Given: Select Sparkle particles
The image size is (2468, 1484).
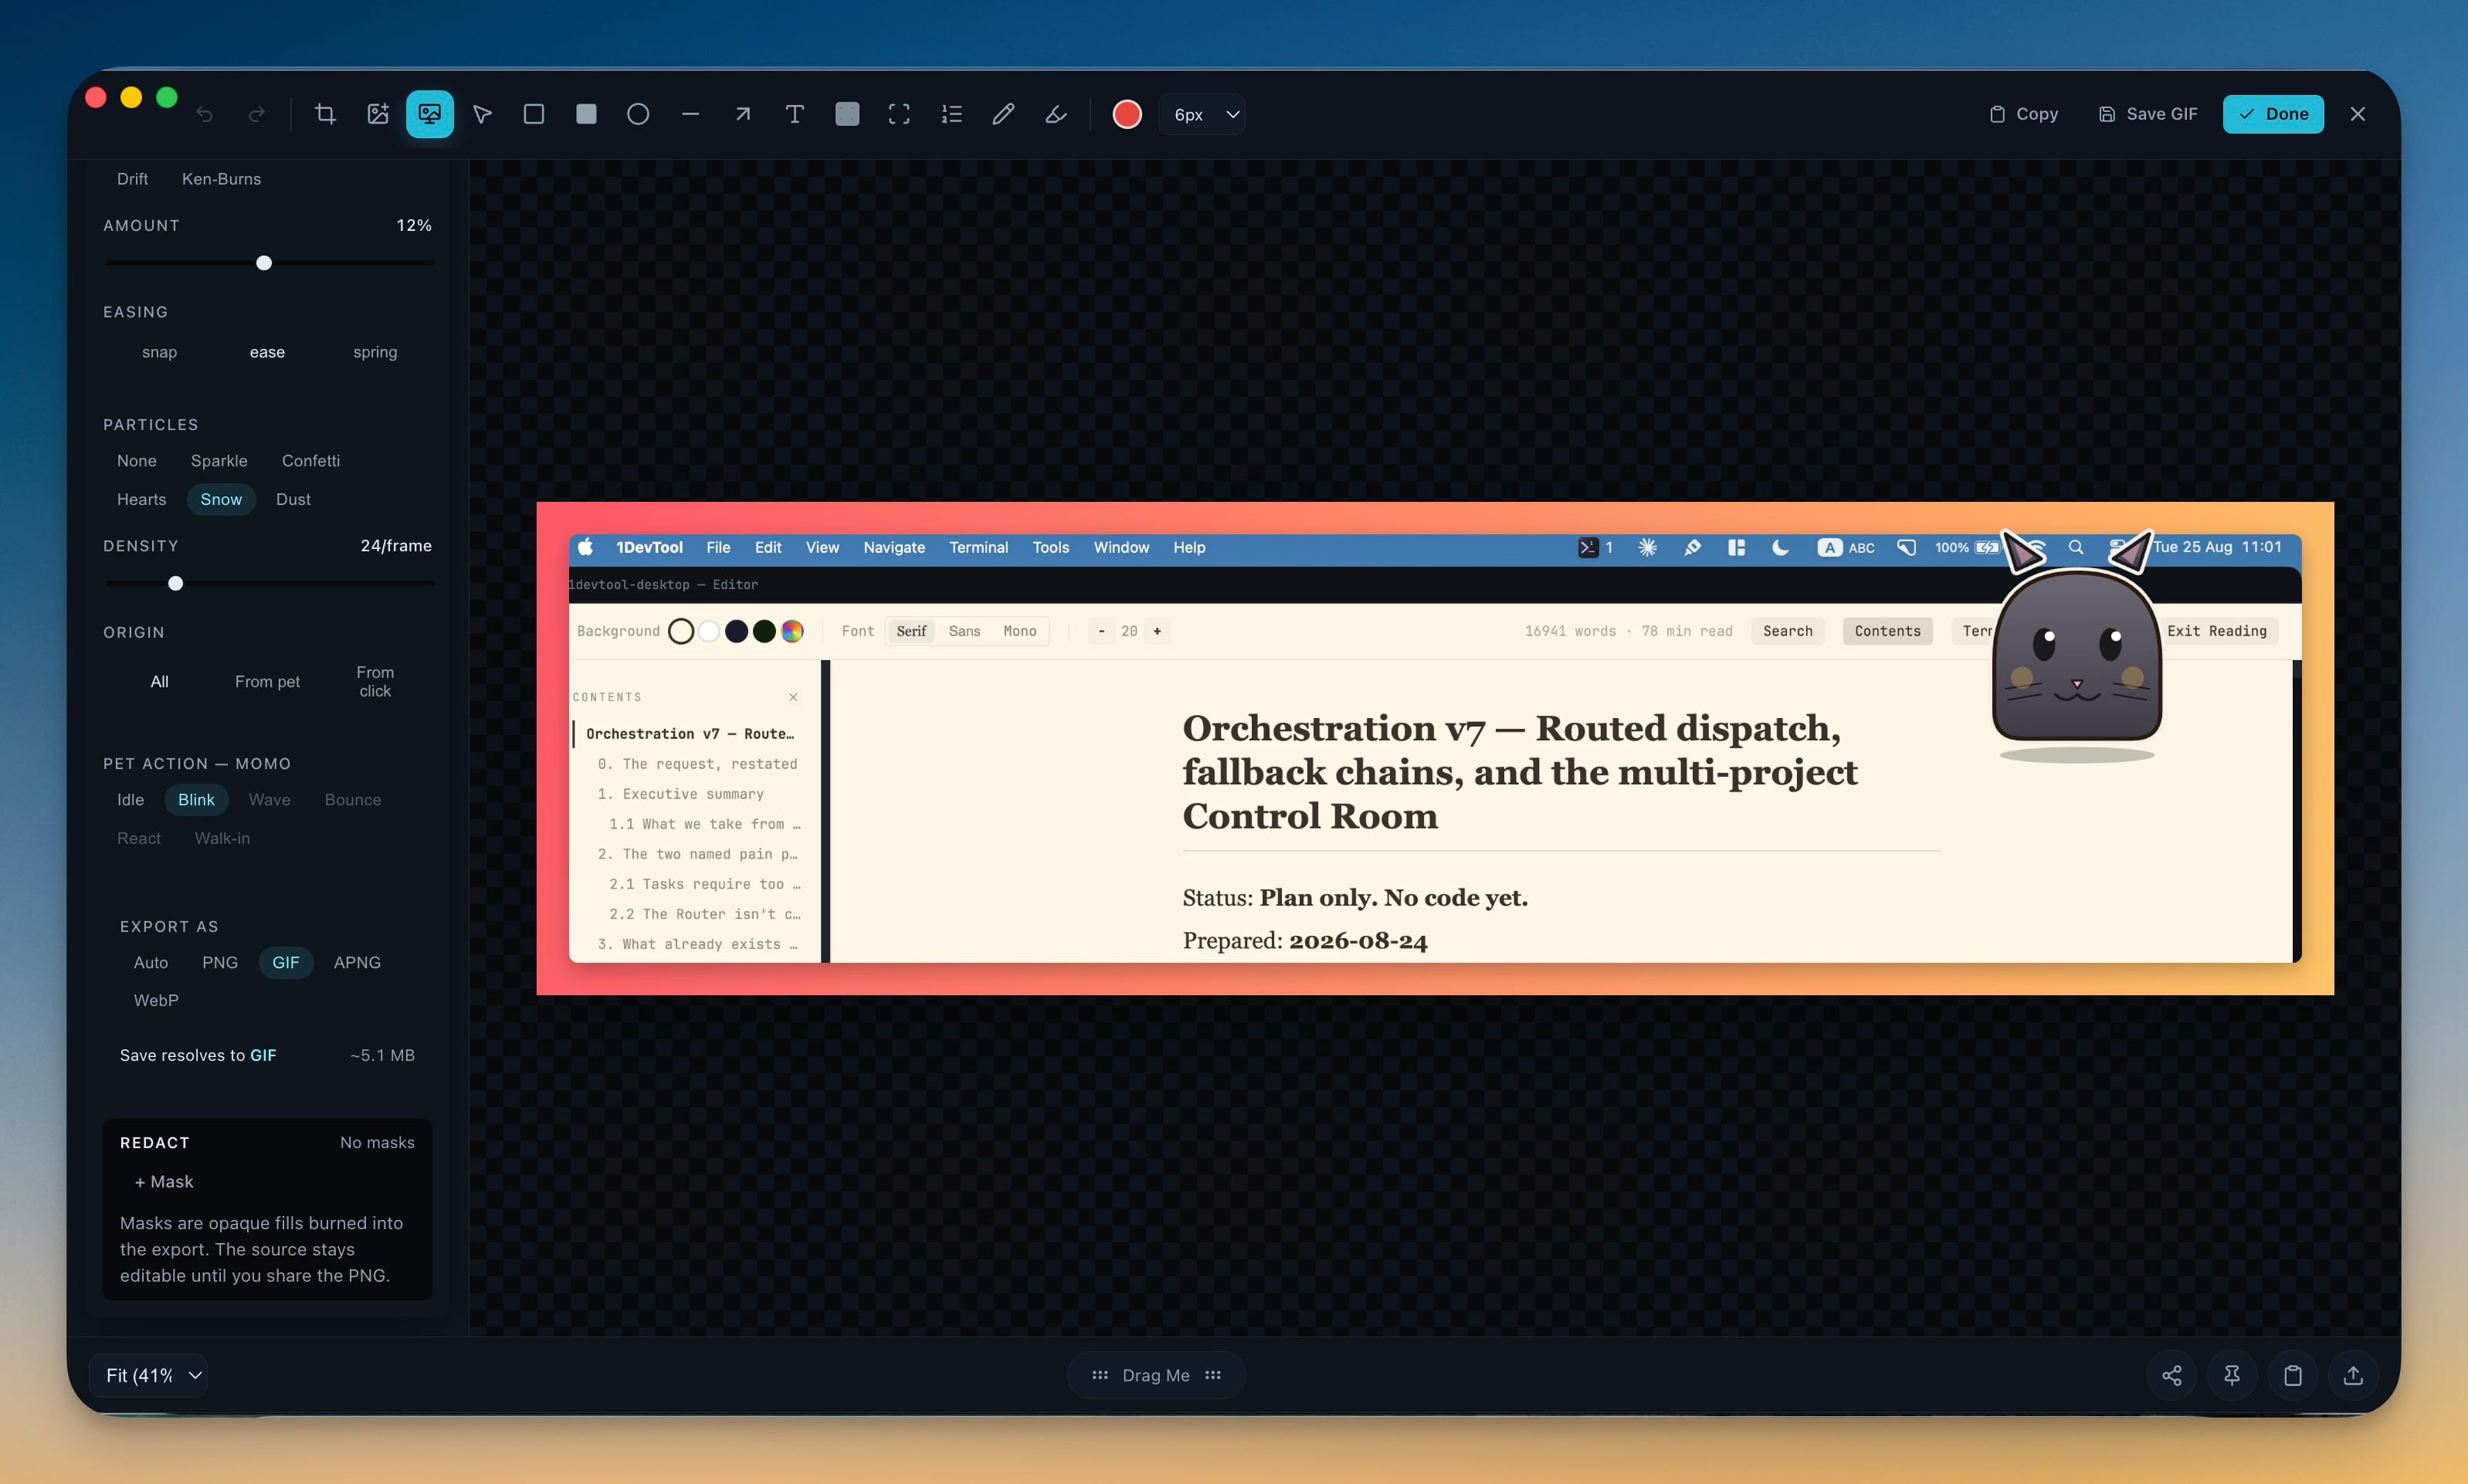Looking at the screenshot, I should (219, 461).
